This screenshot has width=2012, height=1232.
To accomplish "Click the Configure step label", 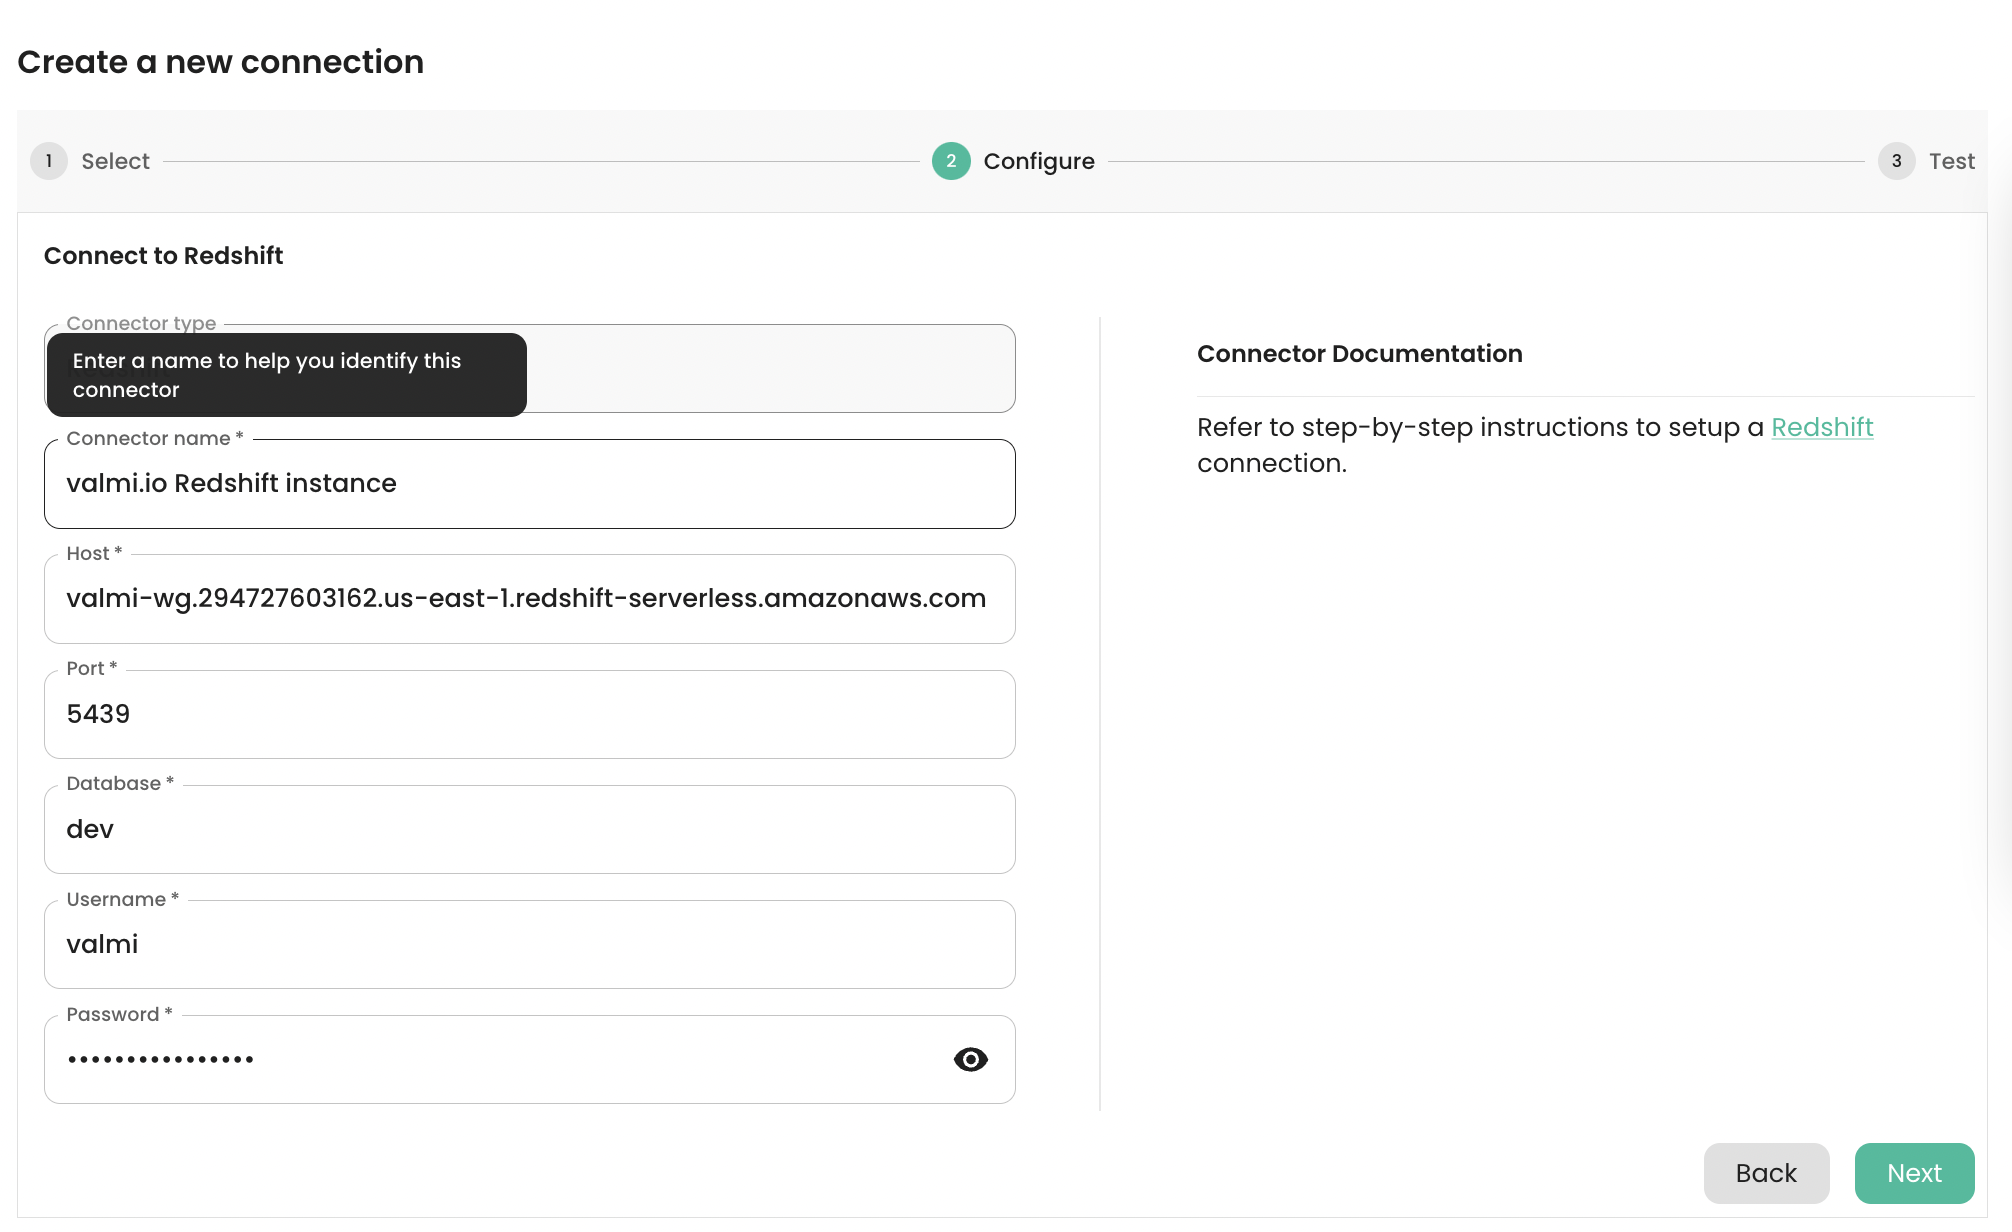I will [x=1040, y=160].
